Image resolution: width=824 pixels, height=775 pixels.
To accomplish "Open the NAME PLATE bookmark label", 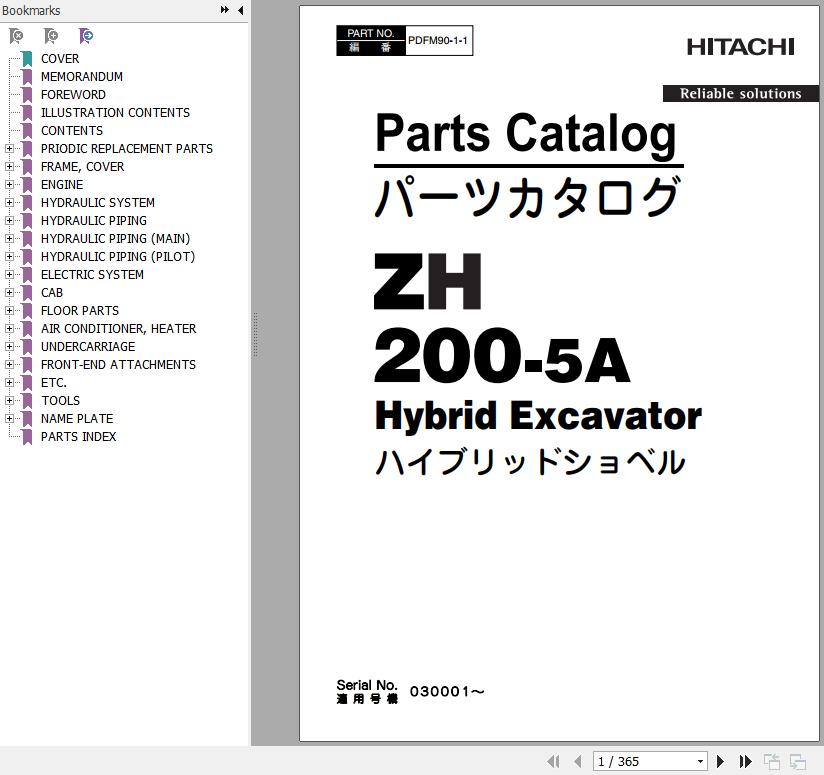I will pos(77,418).
